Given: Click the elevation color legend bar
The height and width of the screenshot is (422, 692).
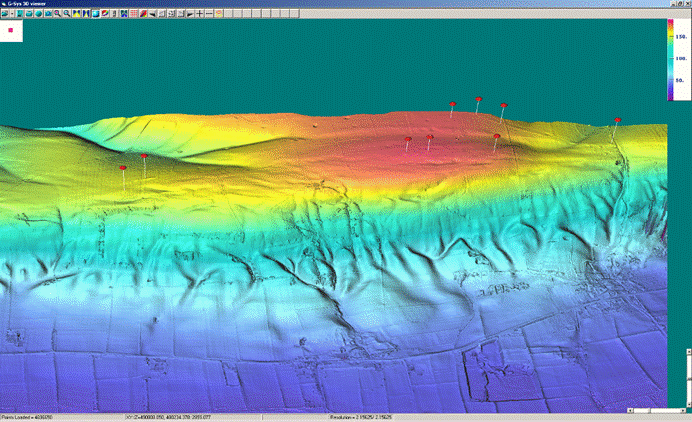Looking at the screenshot, I should [672, 60].
